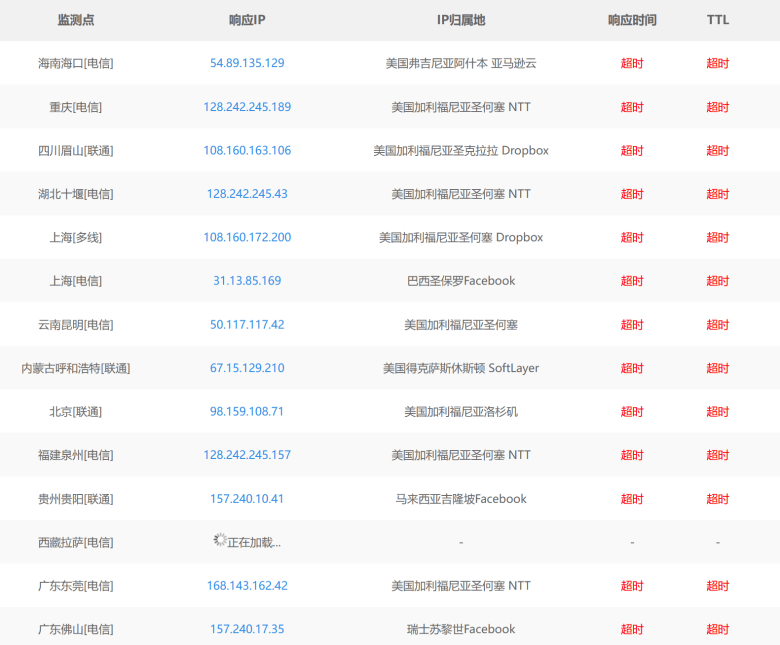780x645 pixels.
Task: Open IP link 50.117.117.42
Action: 247,325
